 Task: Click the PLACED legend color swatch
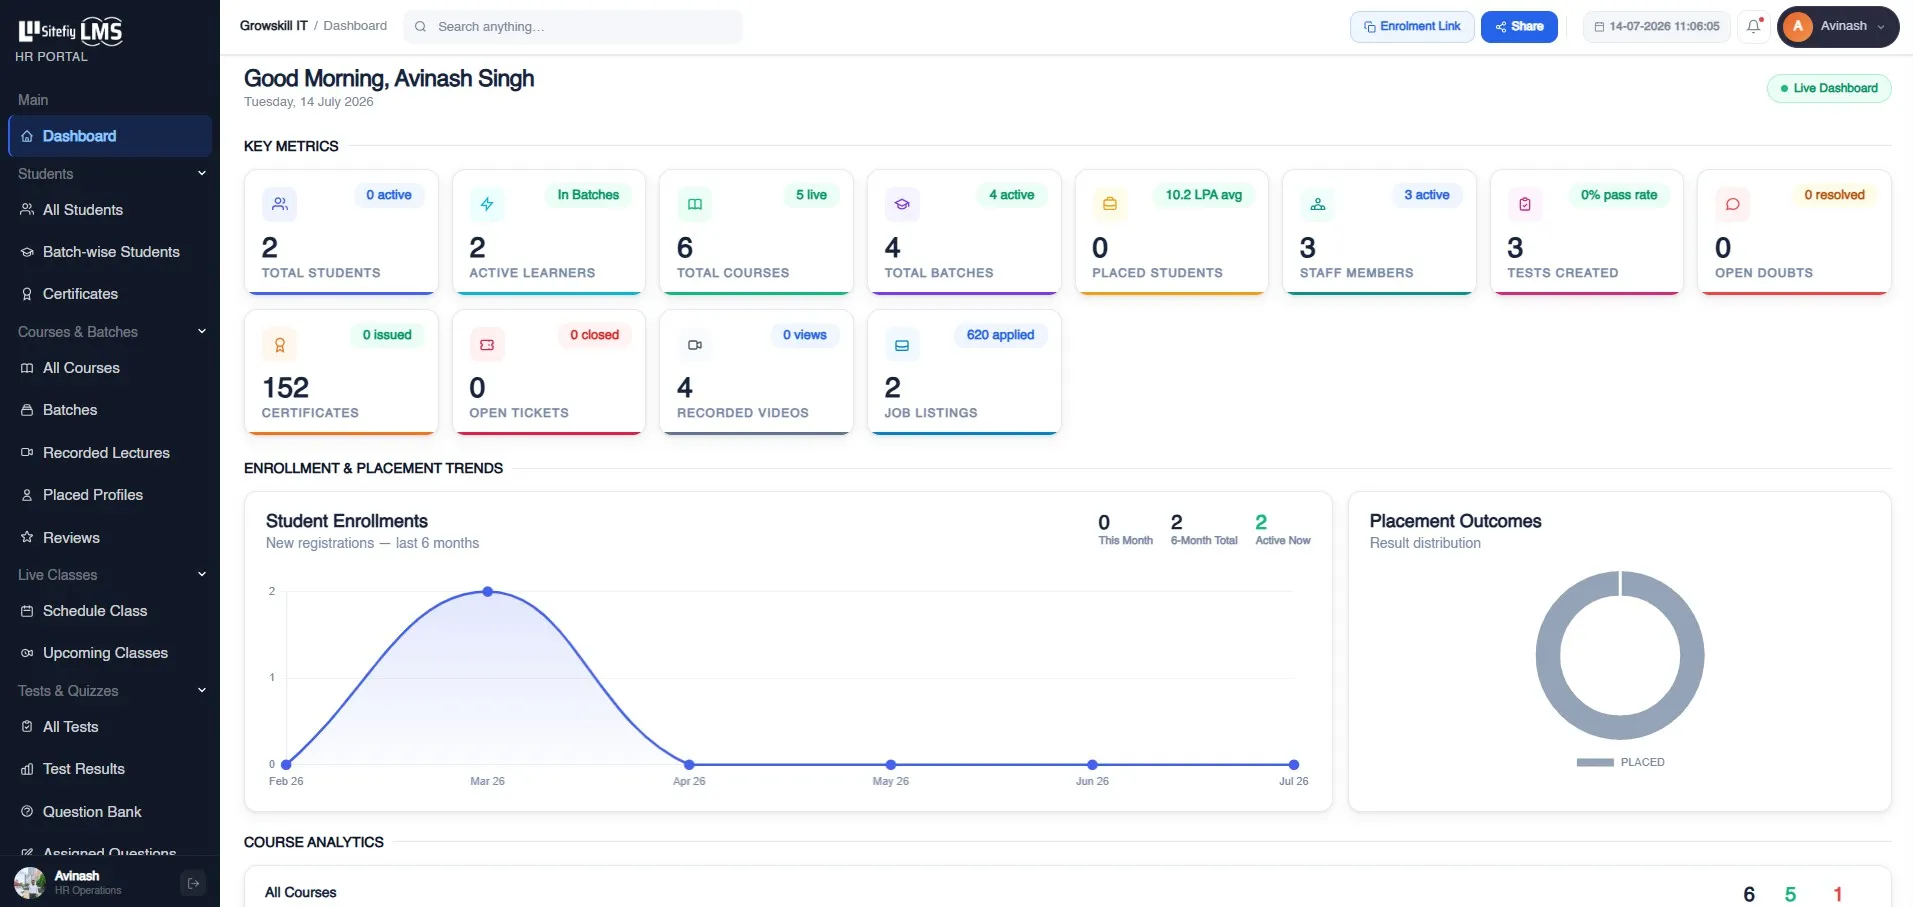1595,762
